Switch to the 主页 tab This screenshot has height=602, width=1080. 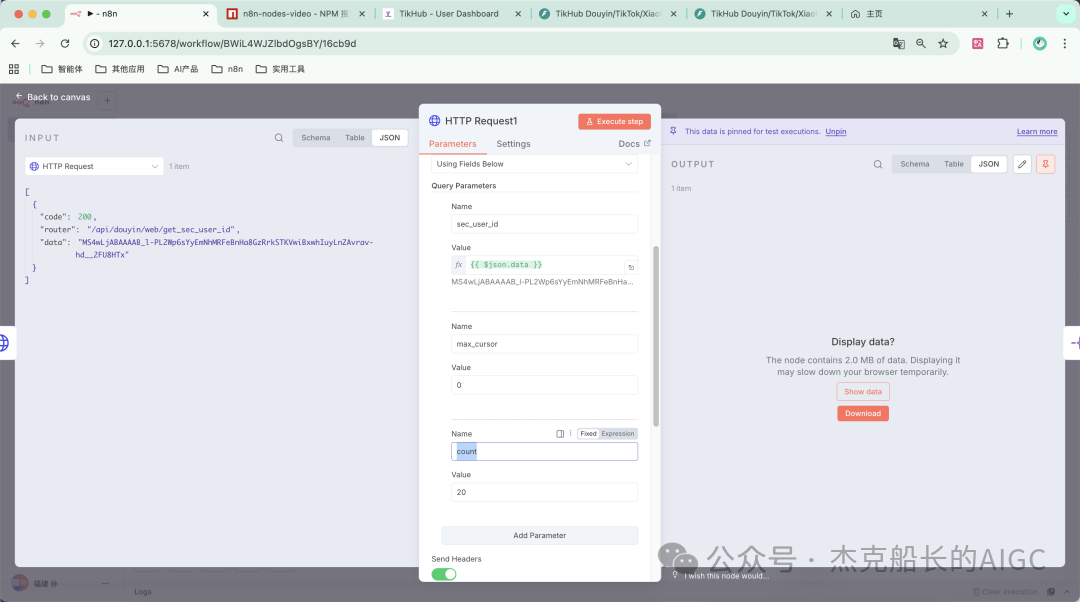tap(918, 14)
